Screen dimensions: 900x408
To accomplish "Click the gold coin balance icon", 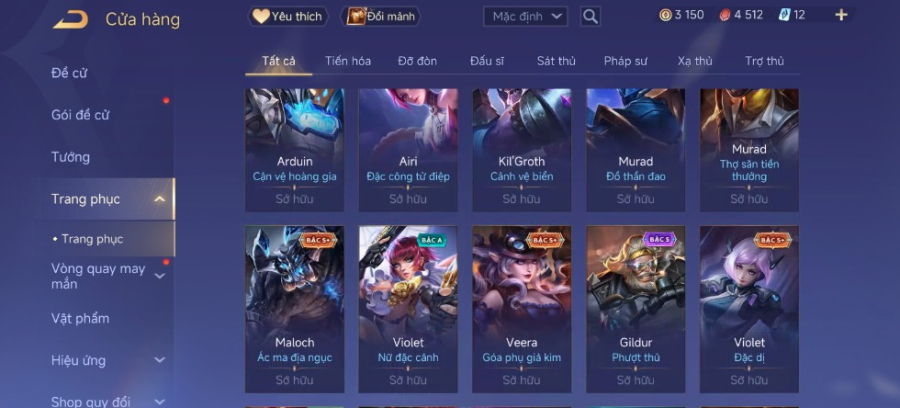I will click(x=665, y=15).
